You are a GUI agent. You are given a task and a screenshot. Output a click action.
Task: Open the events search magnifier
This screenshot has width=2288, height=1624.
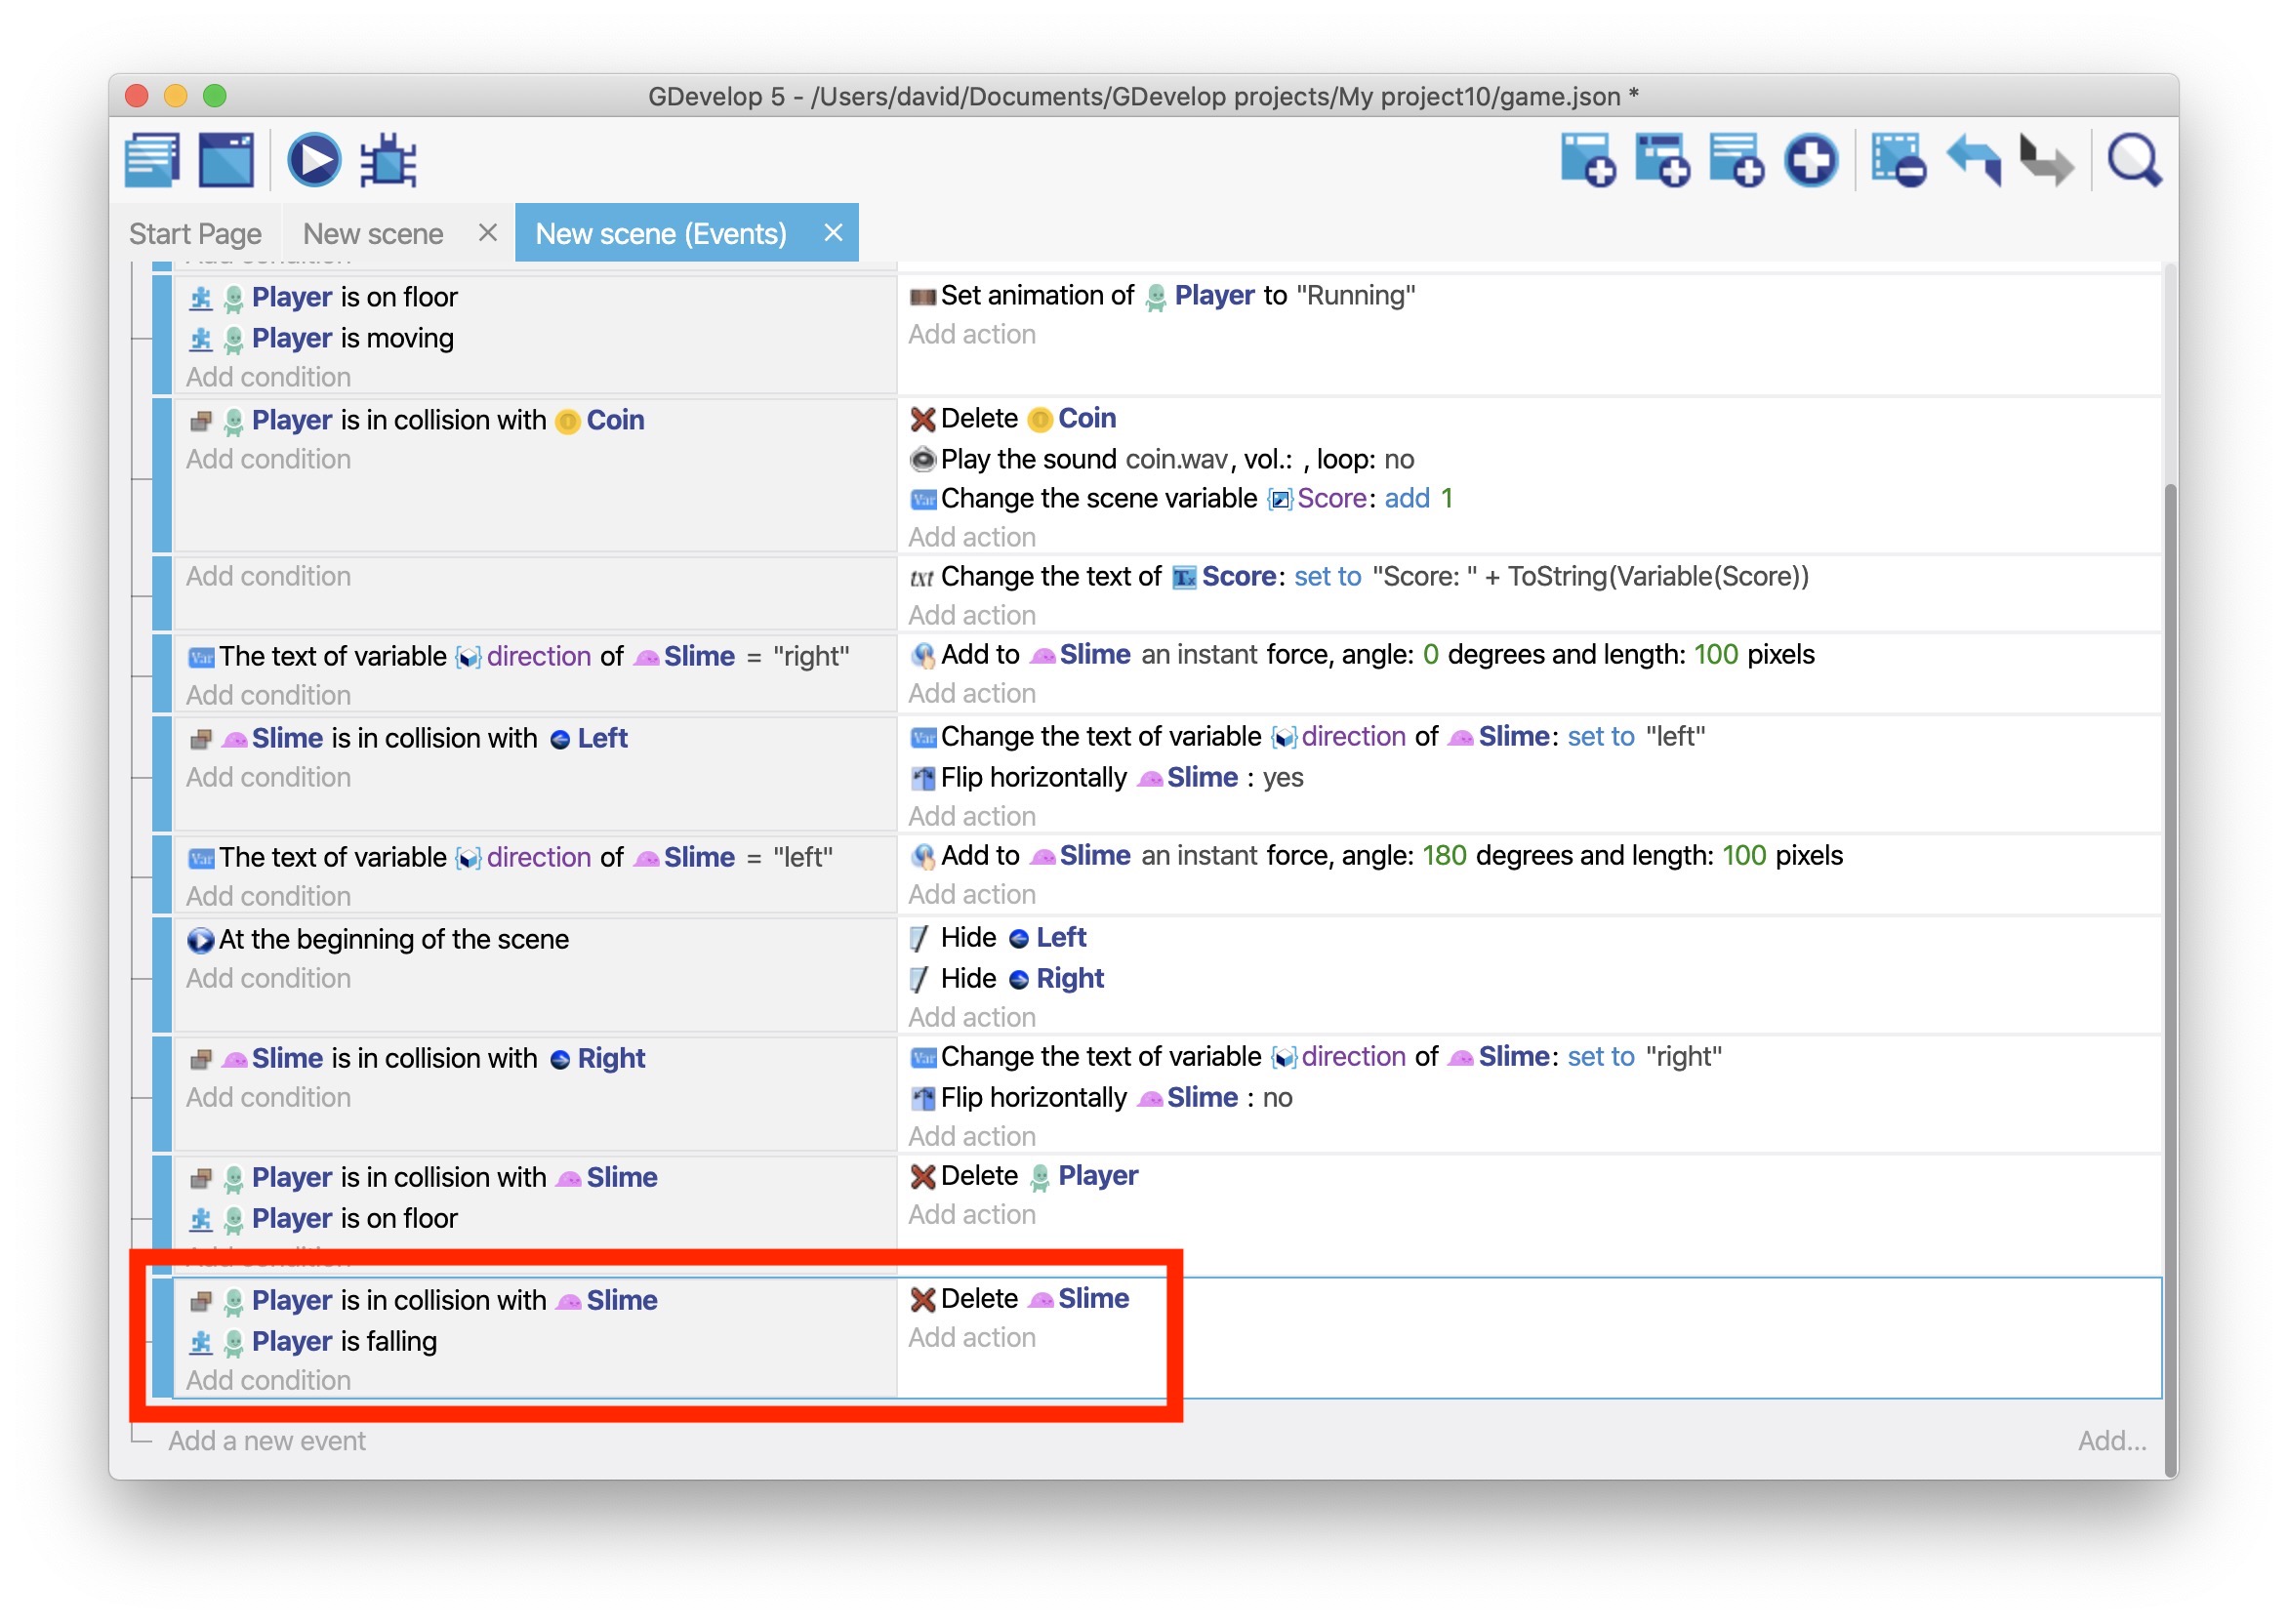coord(2134,160)
